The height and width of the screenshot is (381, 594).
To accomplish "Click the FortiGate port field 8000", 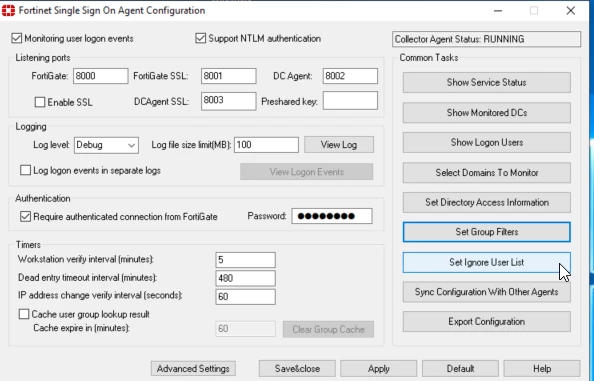I will pyautogui.click(x=100, y=76).
